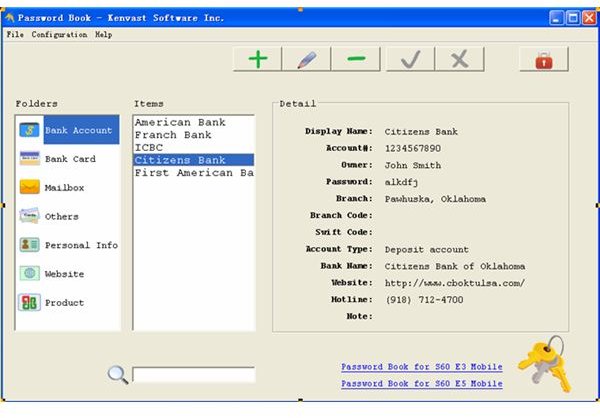This screenshot has width=600, height=418.
Task: Click the Bank Account folder icon
Action: tap(29, 130)
